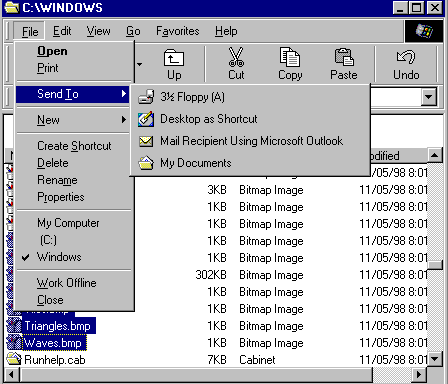Image resolution: width=448 pixels, height=384 pixels.
Task: Select the (C:) menu entry
Action: pyautogui.click(x=74, y=240)
